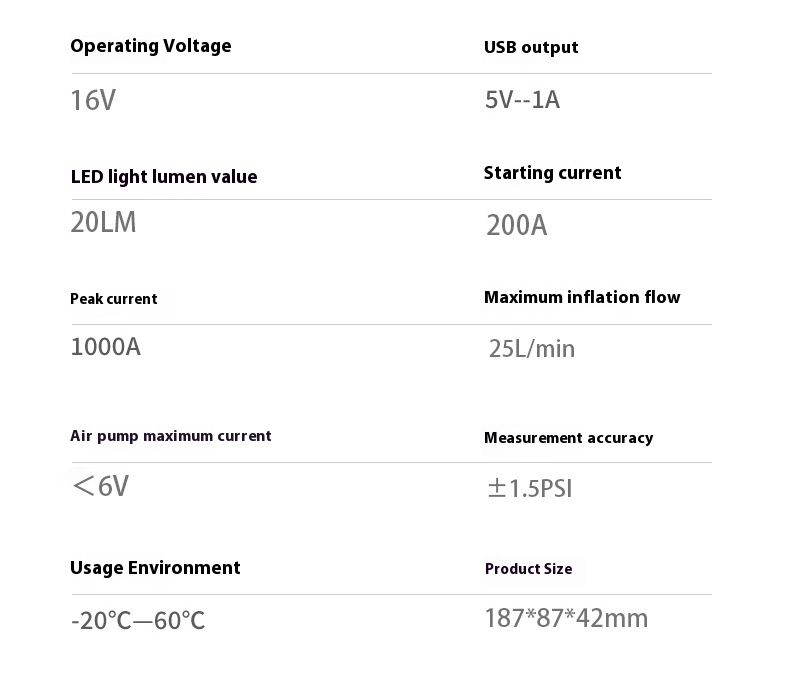Select the 25L/min flow value

(x=532, y=349)
